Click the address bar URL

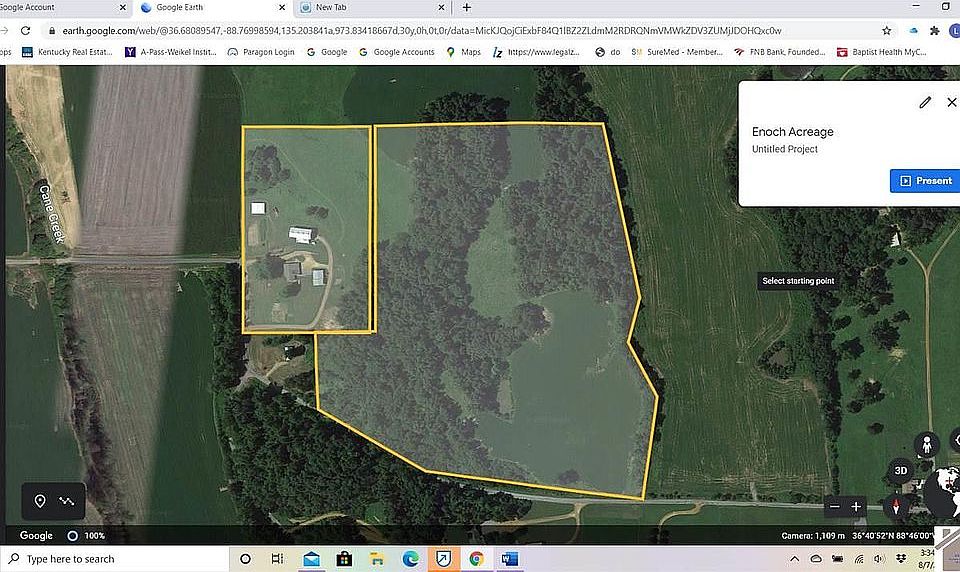click(421, 31)
